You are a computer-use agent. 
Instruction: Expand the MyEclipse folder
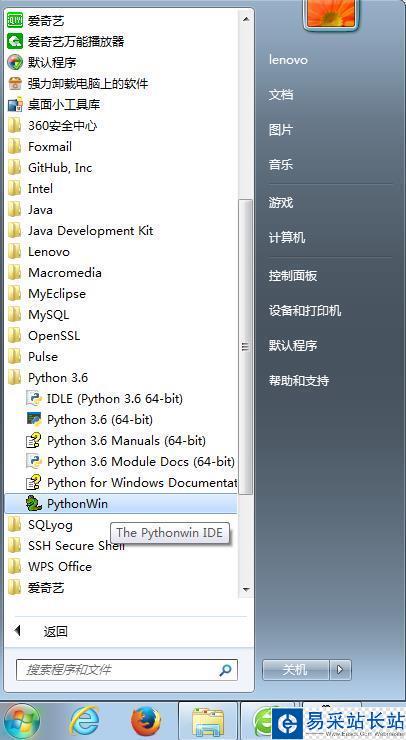[x=47, y=294]
